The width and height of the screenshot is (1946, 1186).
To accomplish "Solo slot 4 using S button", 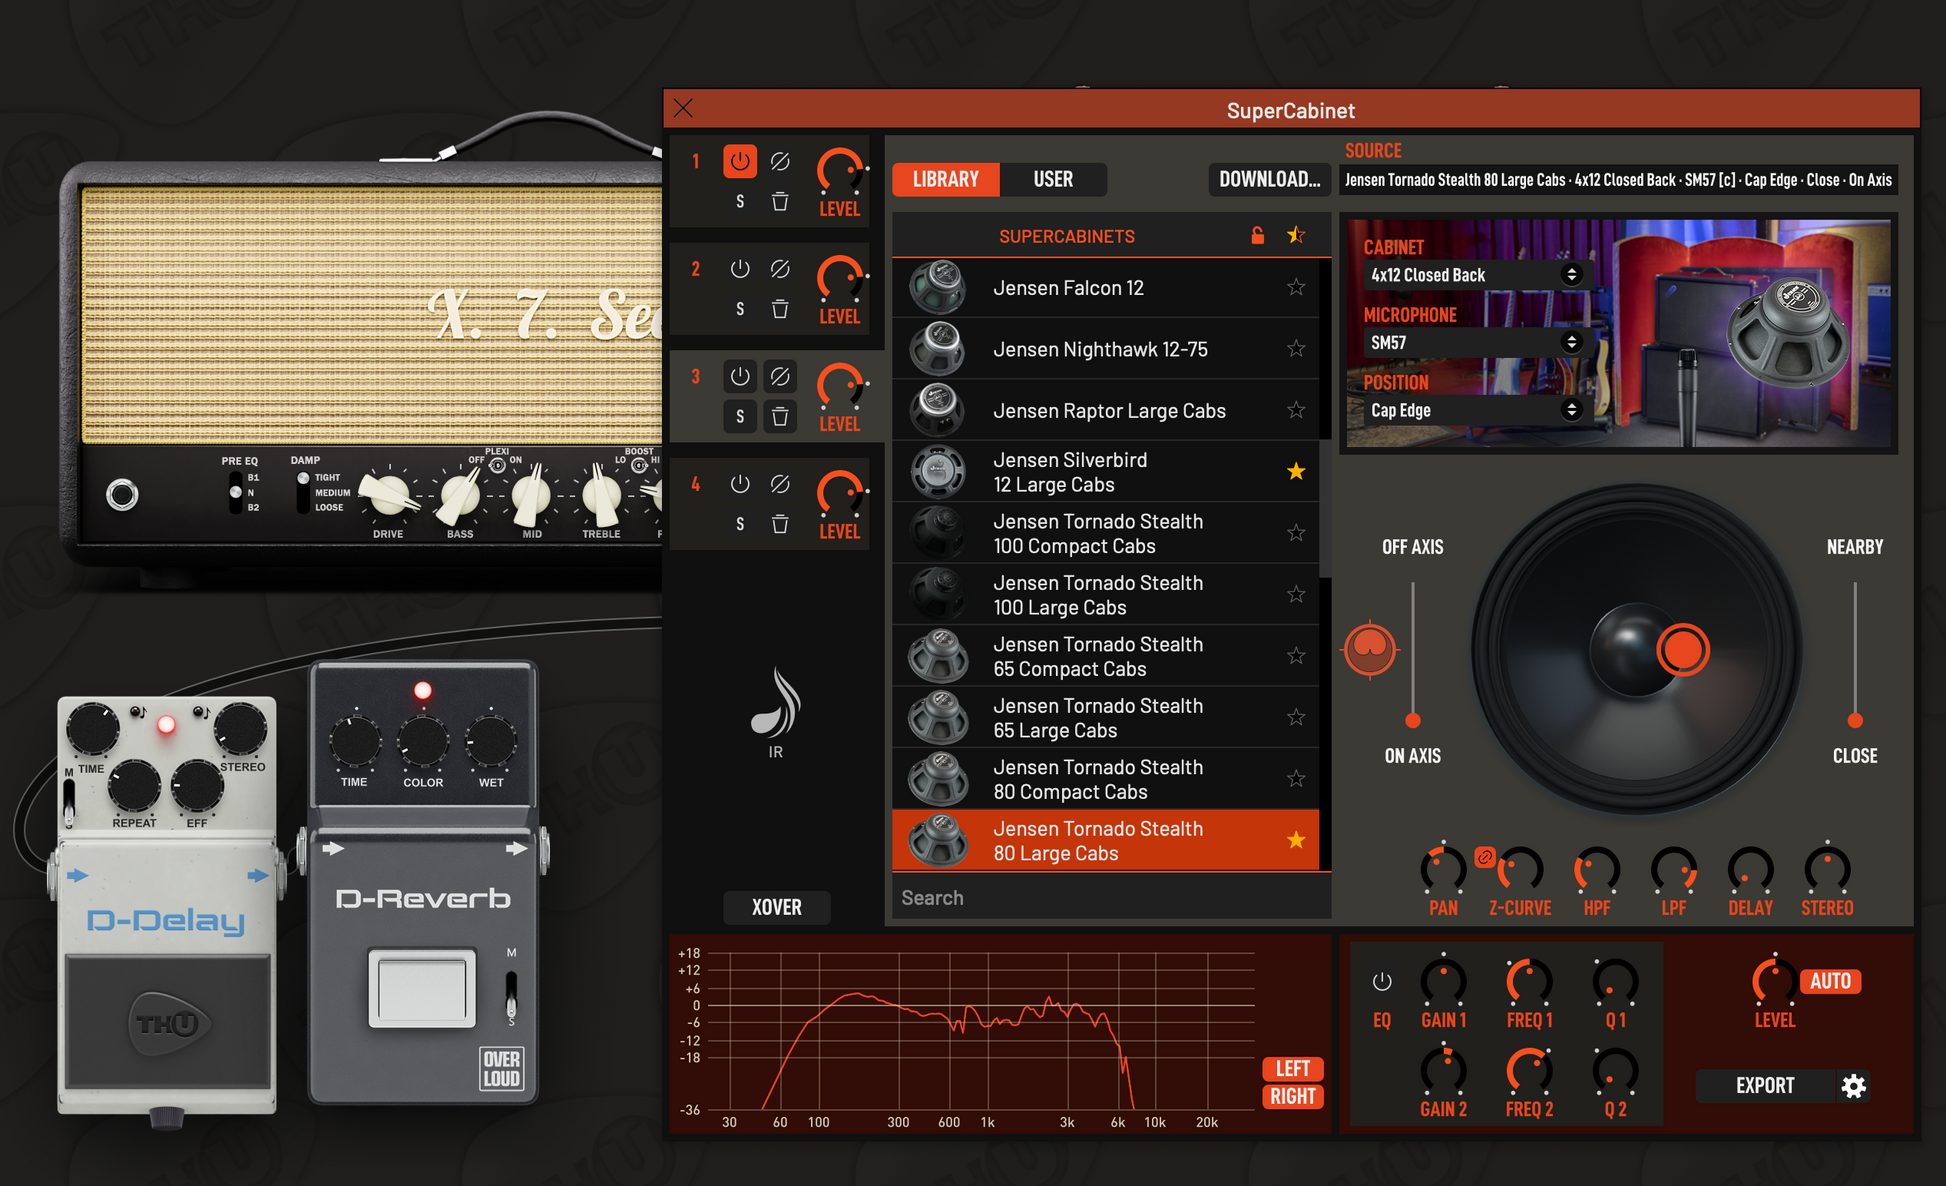I will (x=739, y=524).
